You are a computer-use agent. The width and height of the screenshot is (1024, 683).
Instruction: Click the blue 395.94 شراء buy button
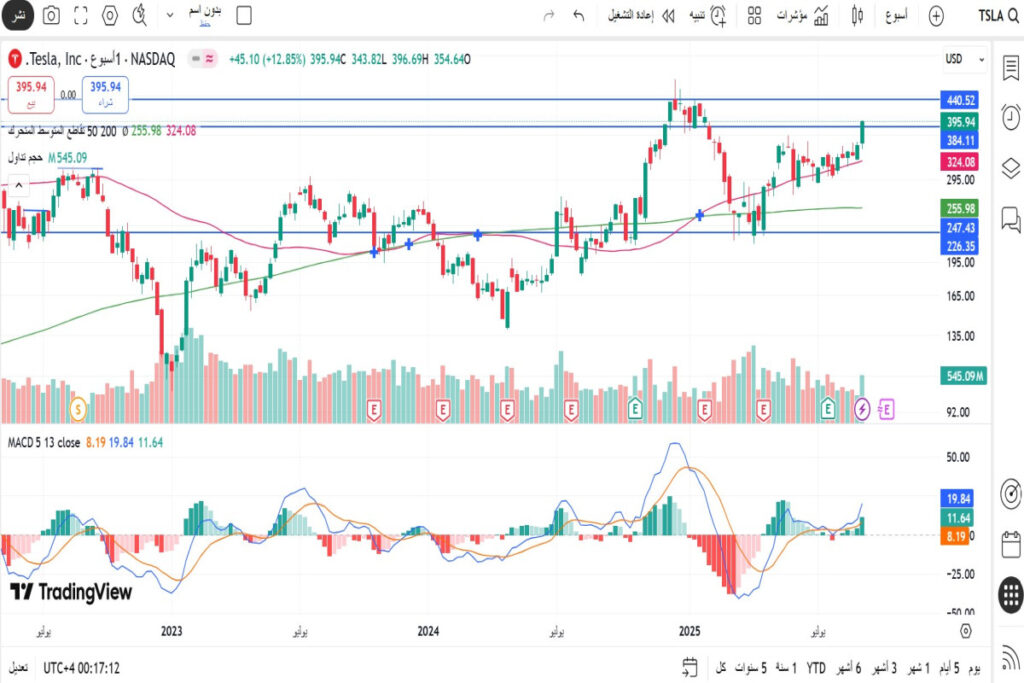[x=105, y=93]
